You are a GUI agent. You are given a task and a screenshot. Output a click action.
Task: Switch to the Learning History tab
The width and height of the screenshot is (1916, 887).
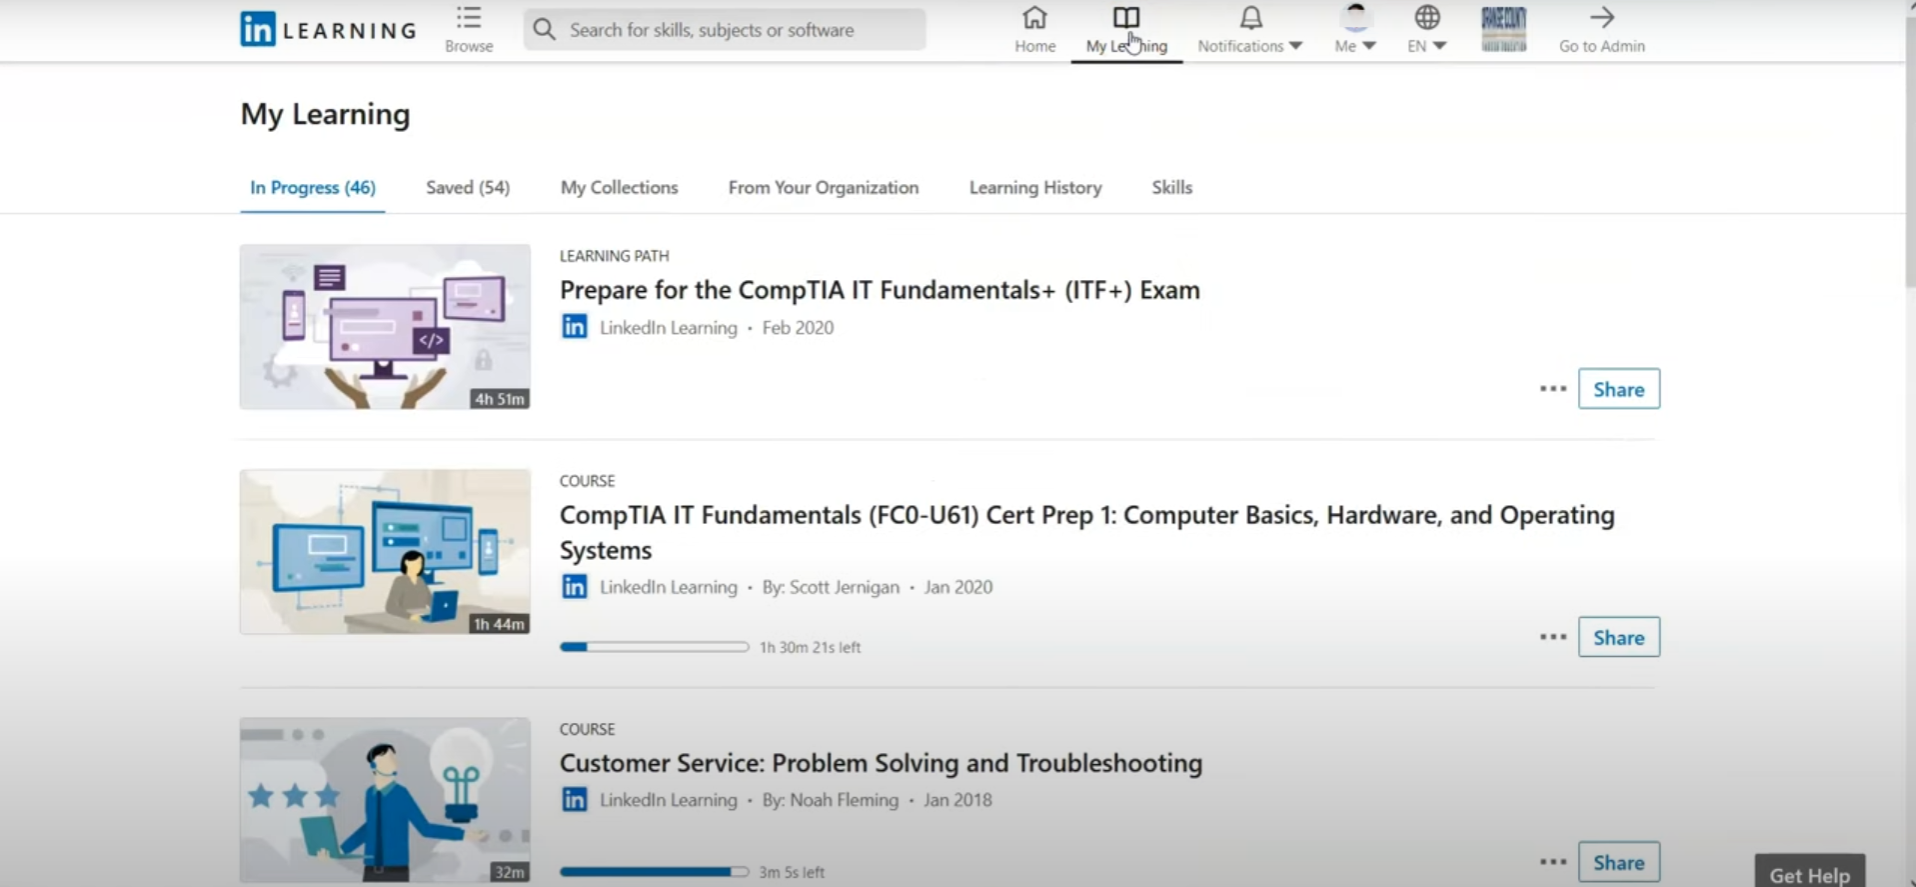(x=1035, y=187)
